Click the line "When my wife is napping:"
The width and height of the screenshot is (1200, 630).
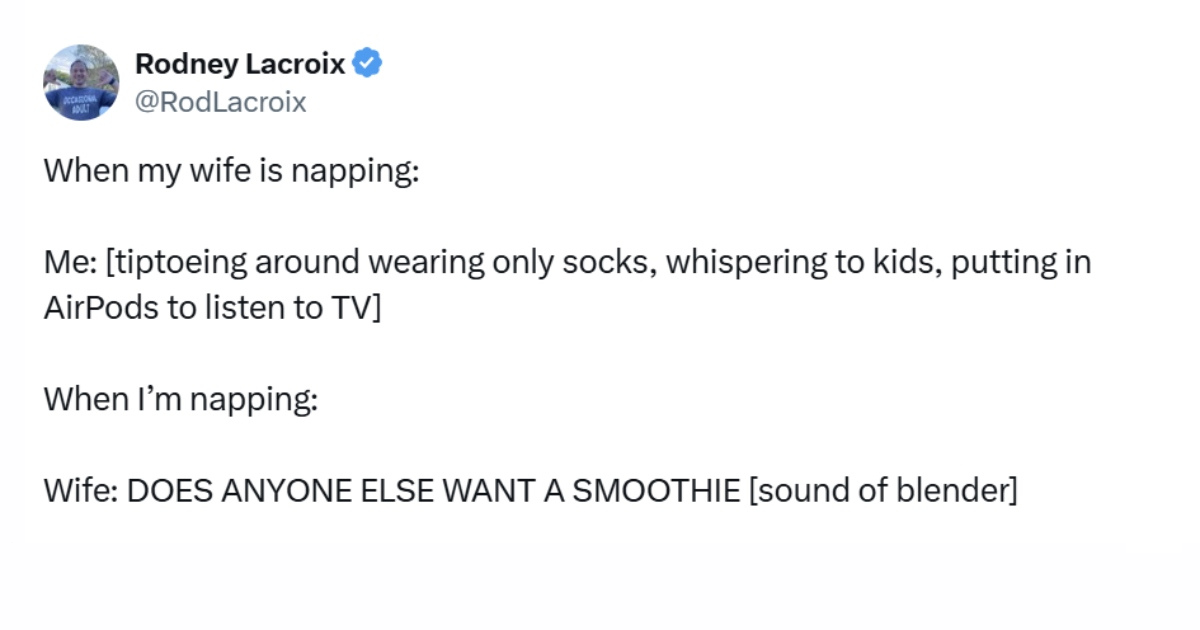click(x=230, y=171)
